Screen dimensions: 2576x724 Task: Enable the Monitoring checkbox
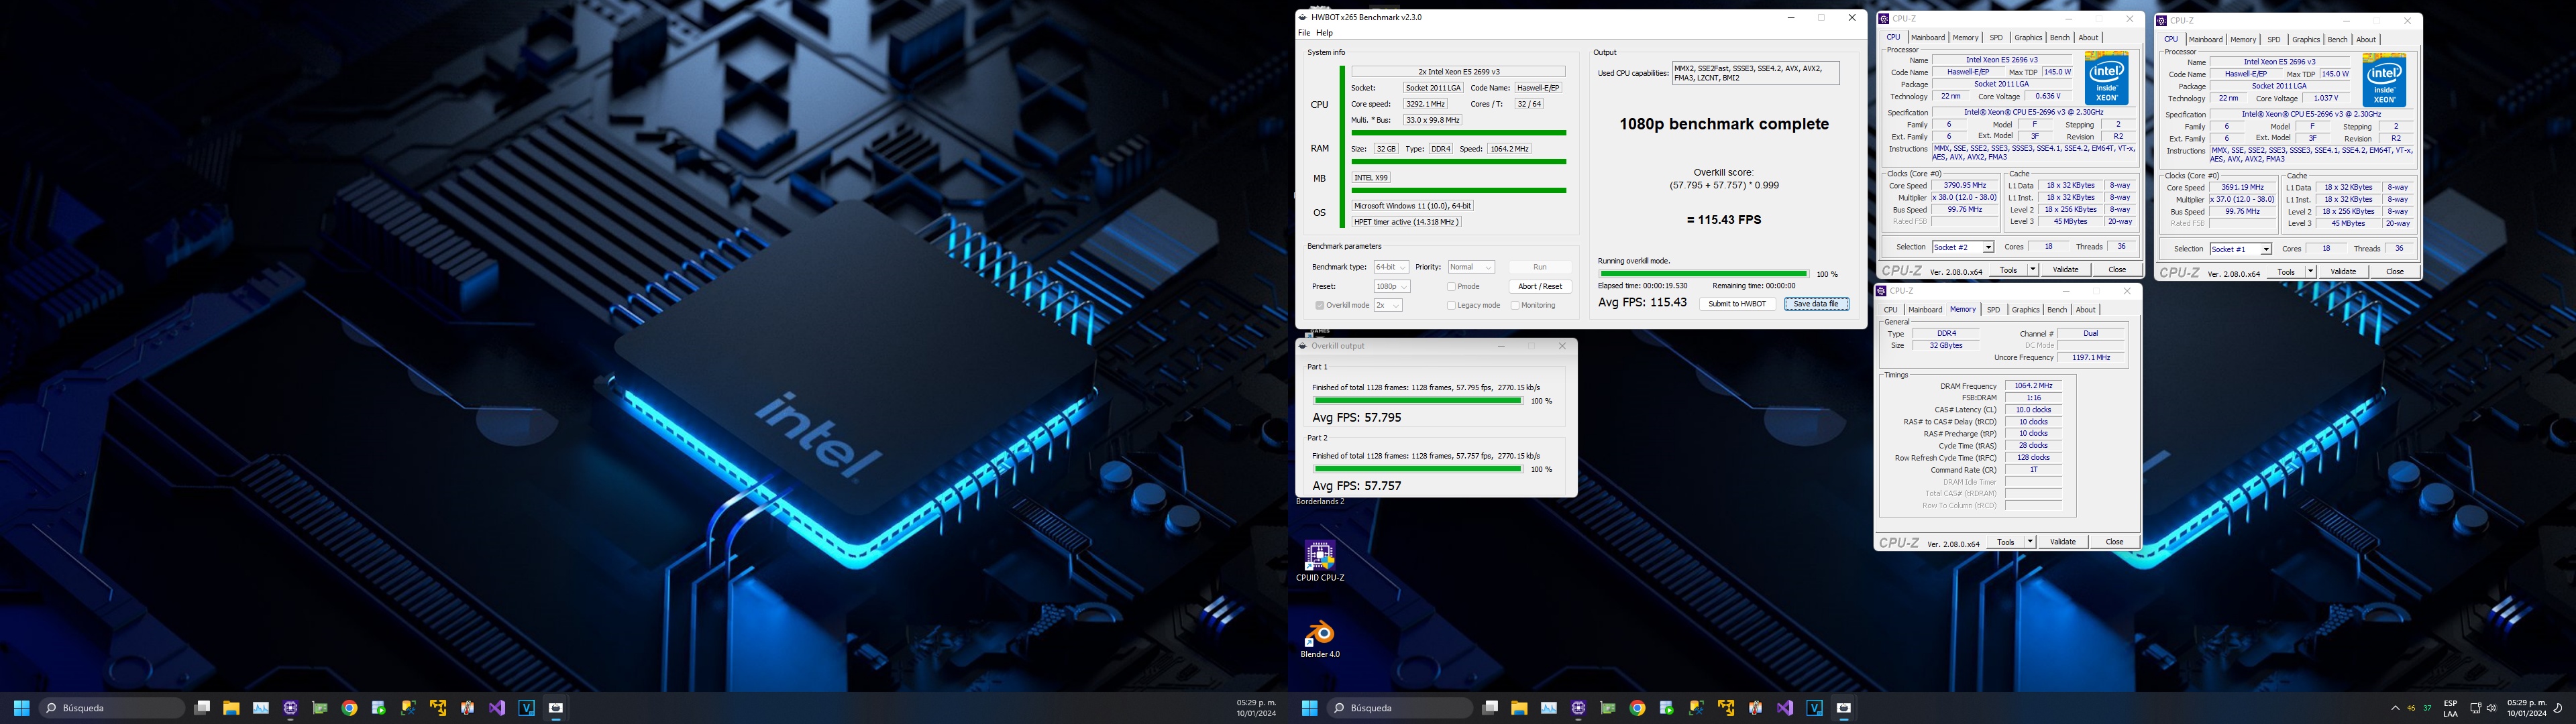tap(1515, 305)
